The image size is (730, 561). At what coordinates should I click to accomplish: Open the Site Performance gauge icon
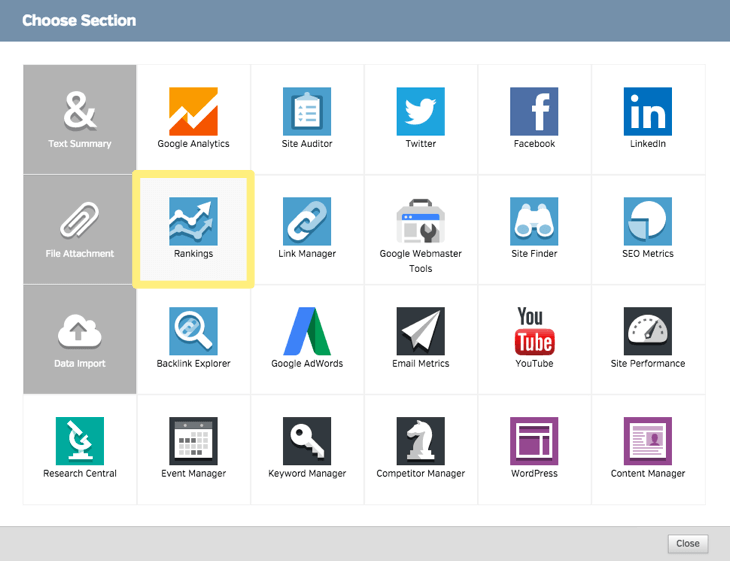(x=648, y=331)
